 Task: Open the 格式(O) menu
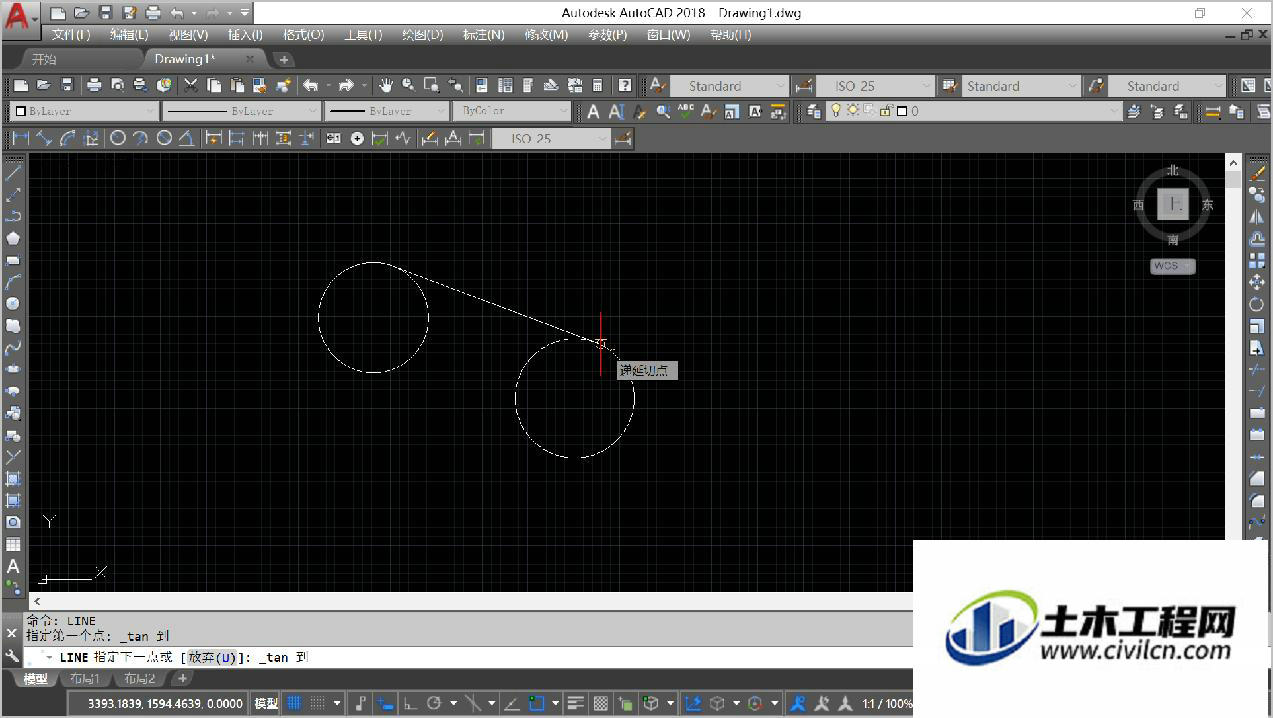coord(303,35)
